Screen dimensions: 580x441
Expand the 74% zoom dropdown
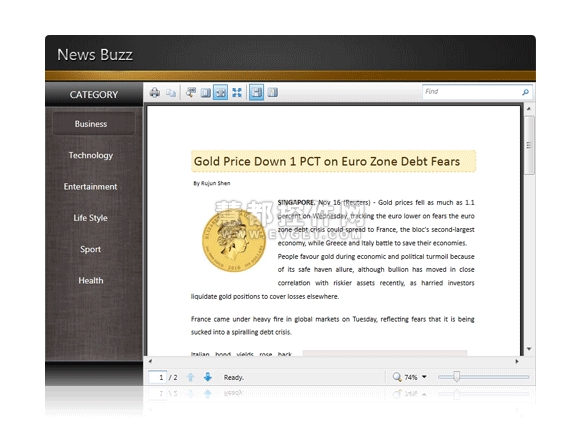(424, 377)
